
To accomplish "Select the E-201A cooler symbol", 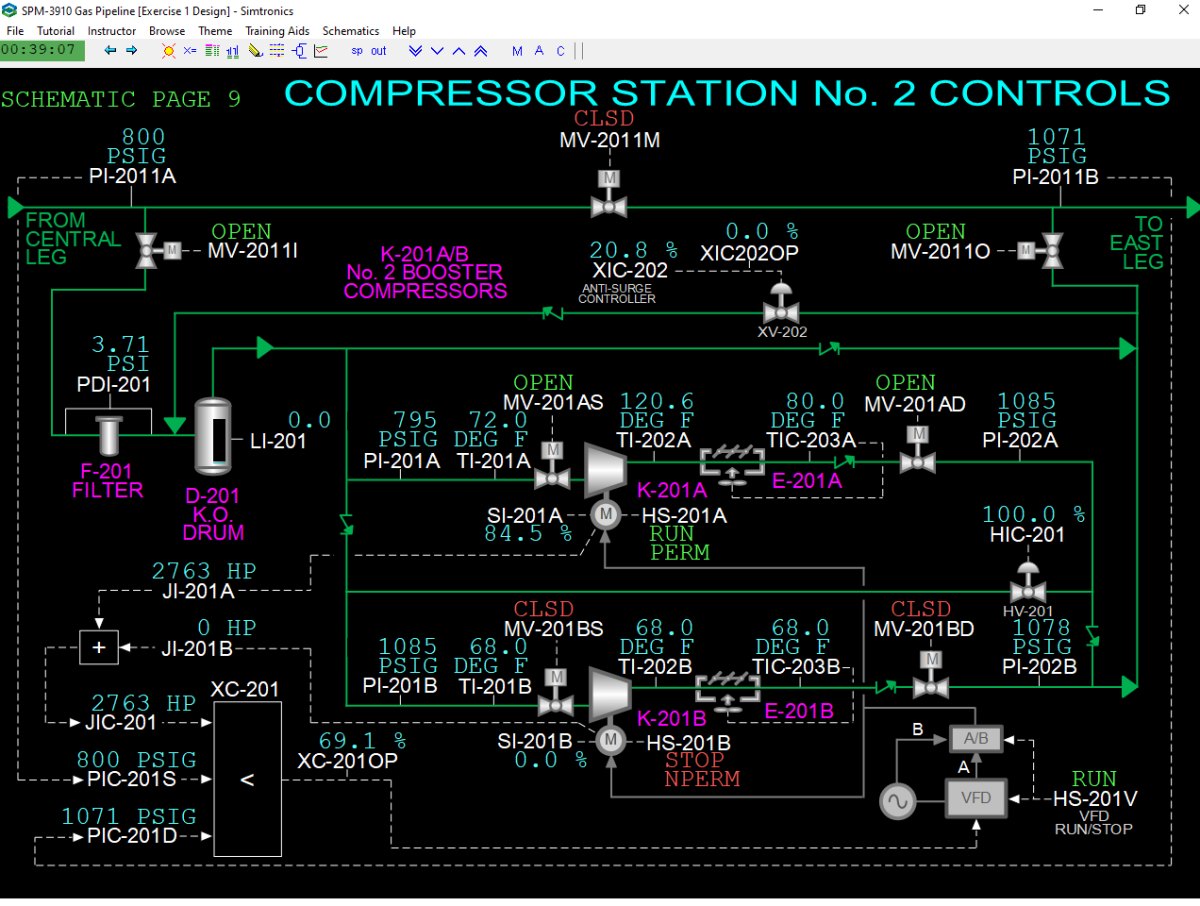I will pos(732,463).
